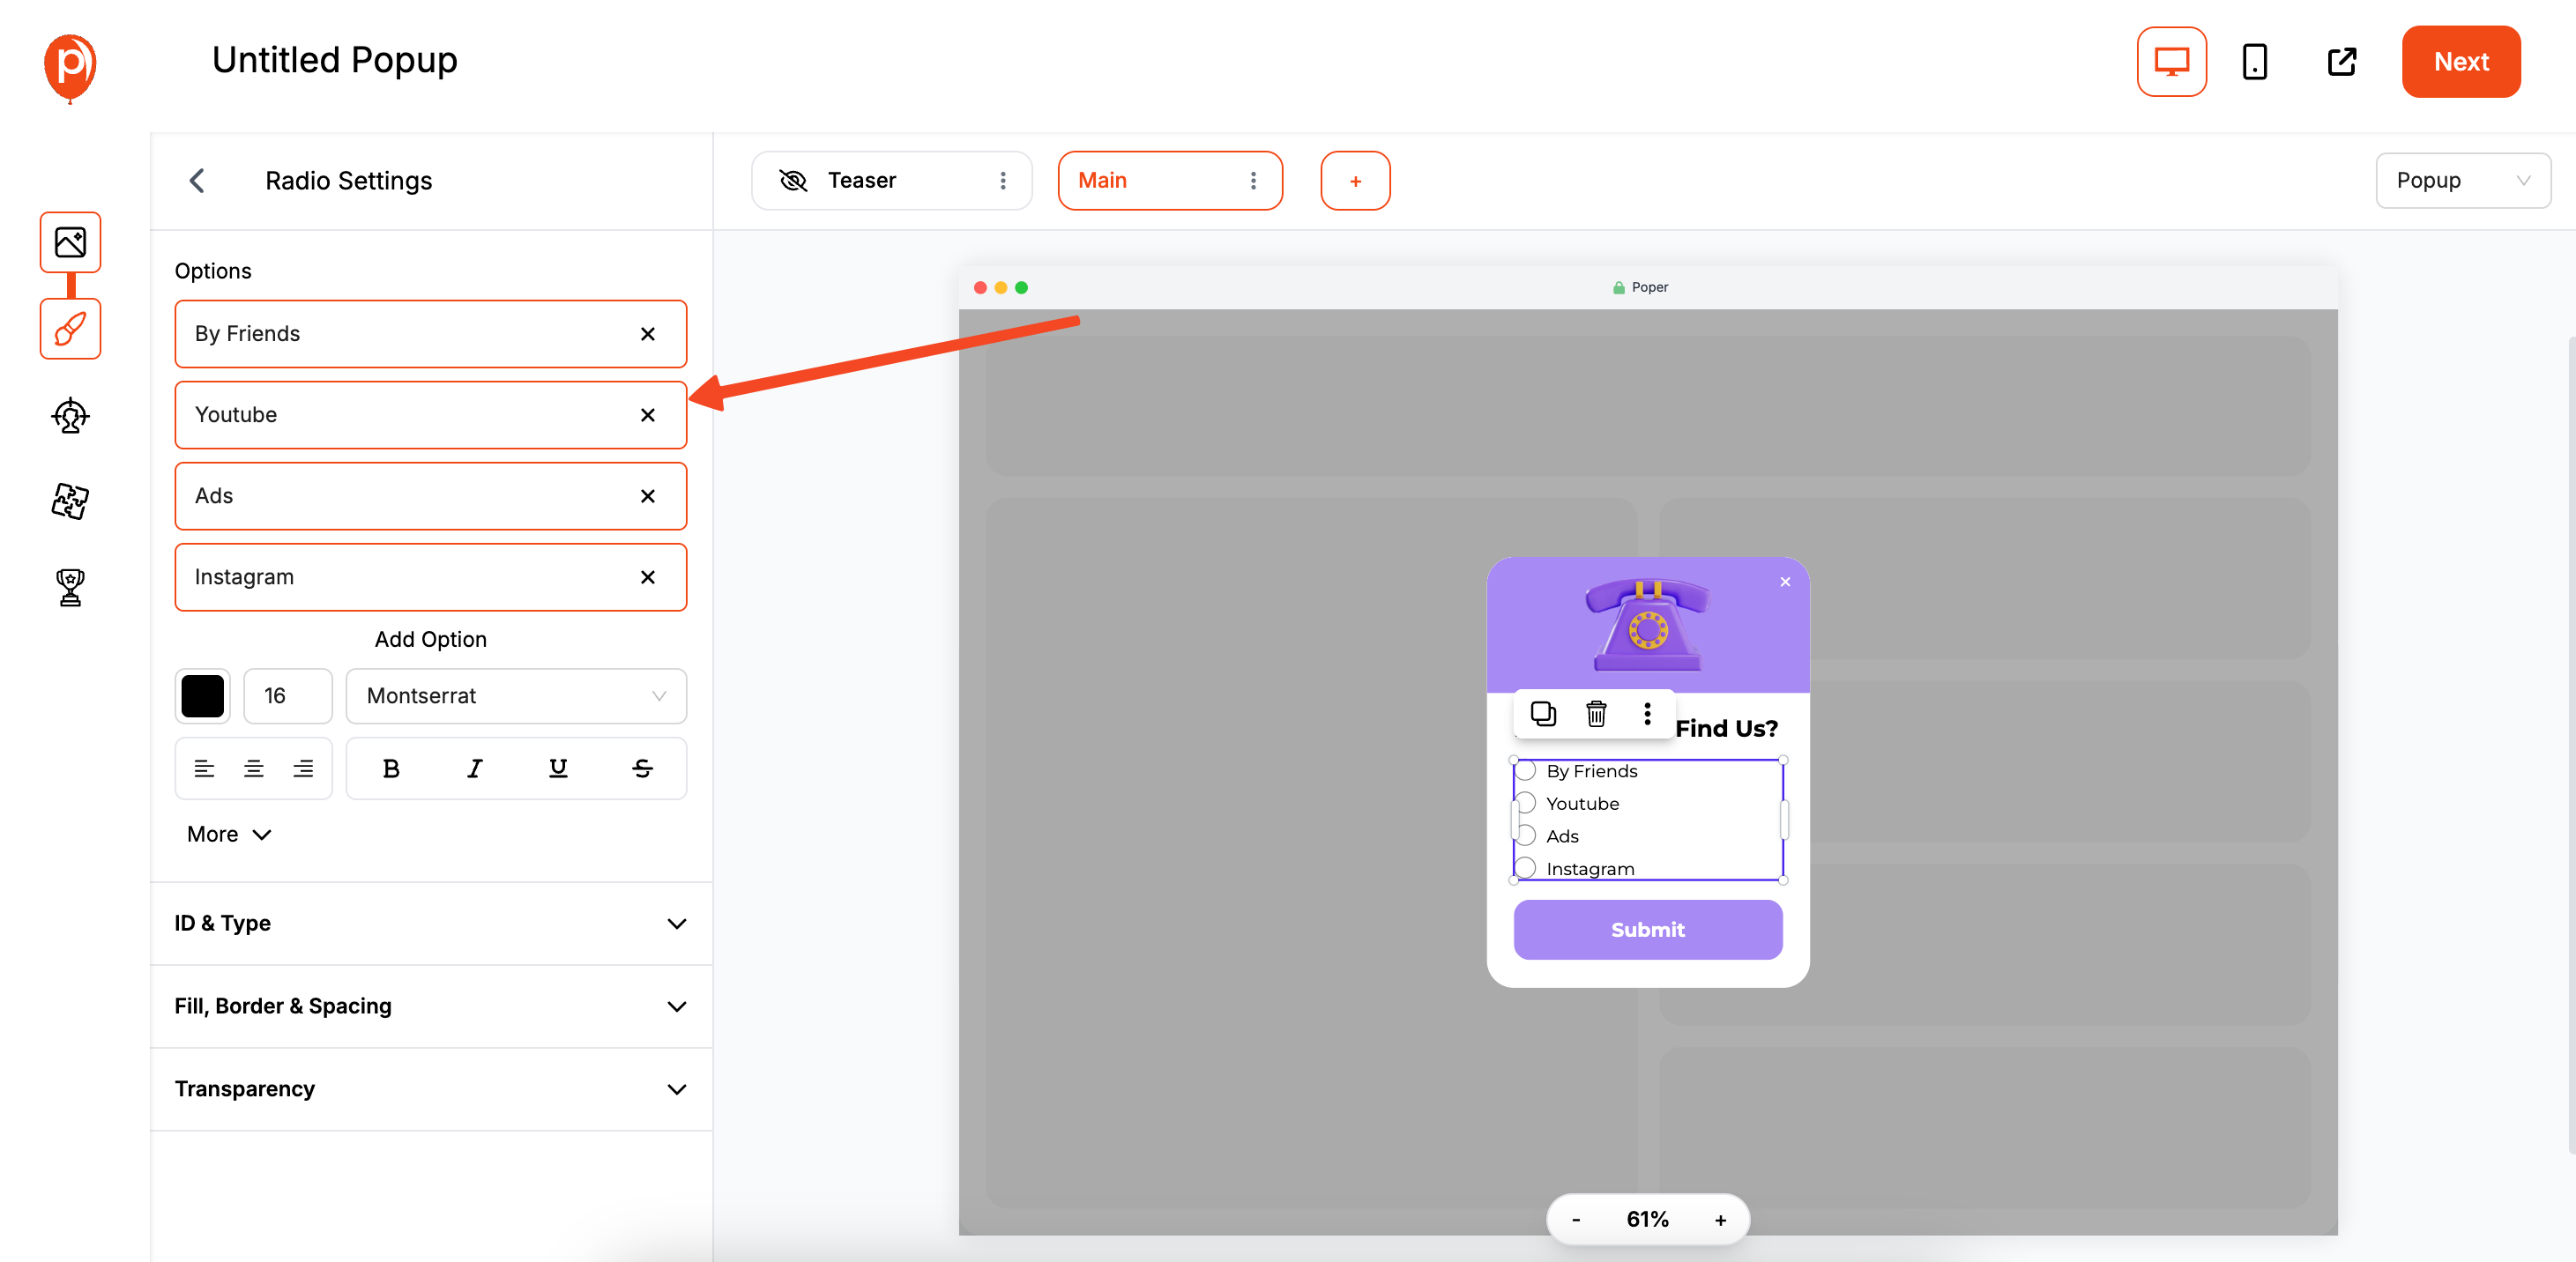Viewport: 2576px width, 1262px height.
Task: Open the targeting sidebar icon
Action: [70, 415]
